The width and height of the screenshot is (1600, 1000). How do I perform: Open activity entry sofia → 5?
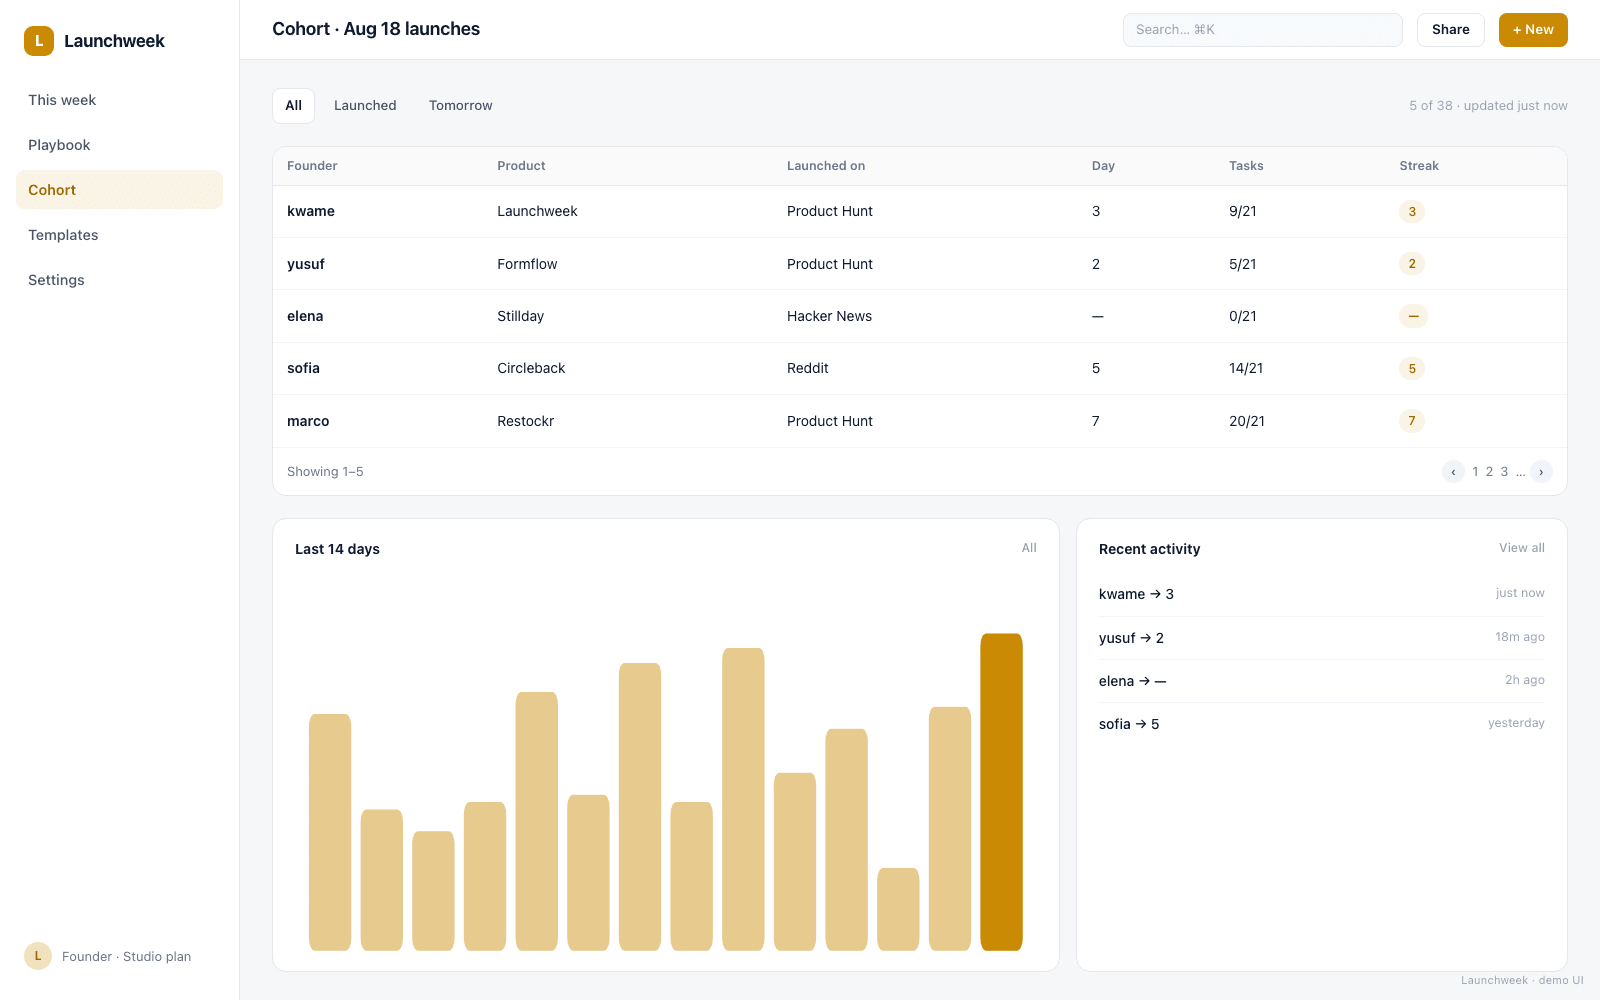tap(1322, 724)
